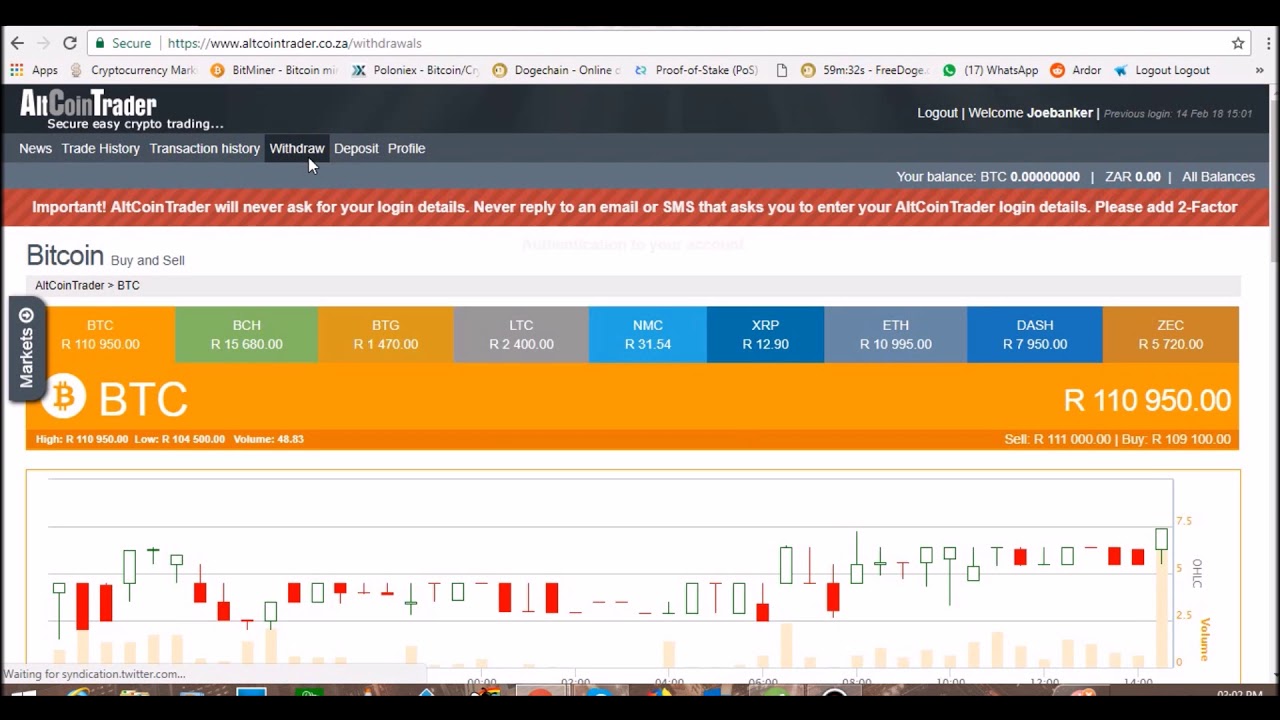Open Trade History page

(x=100, y=148)
